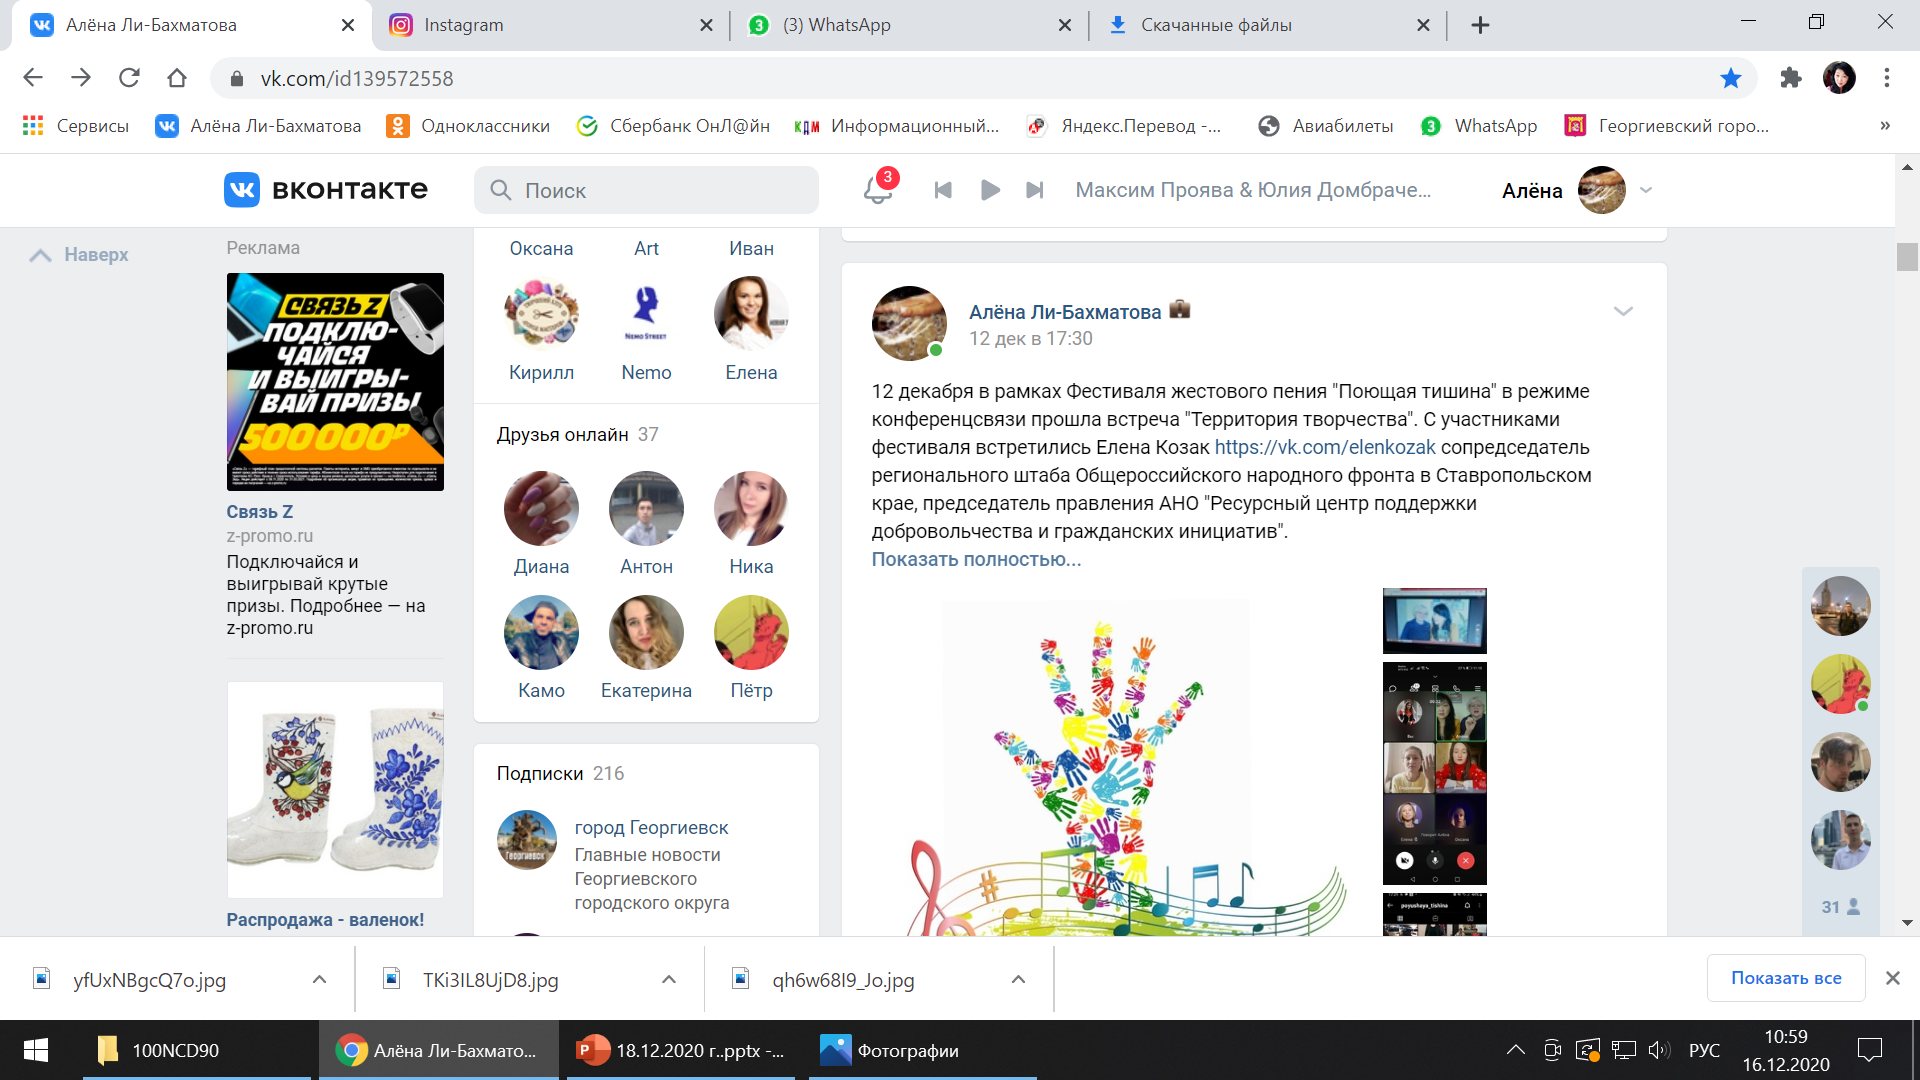Go back to top with Наверх

80,255
